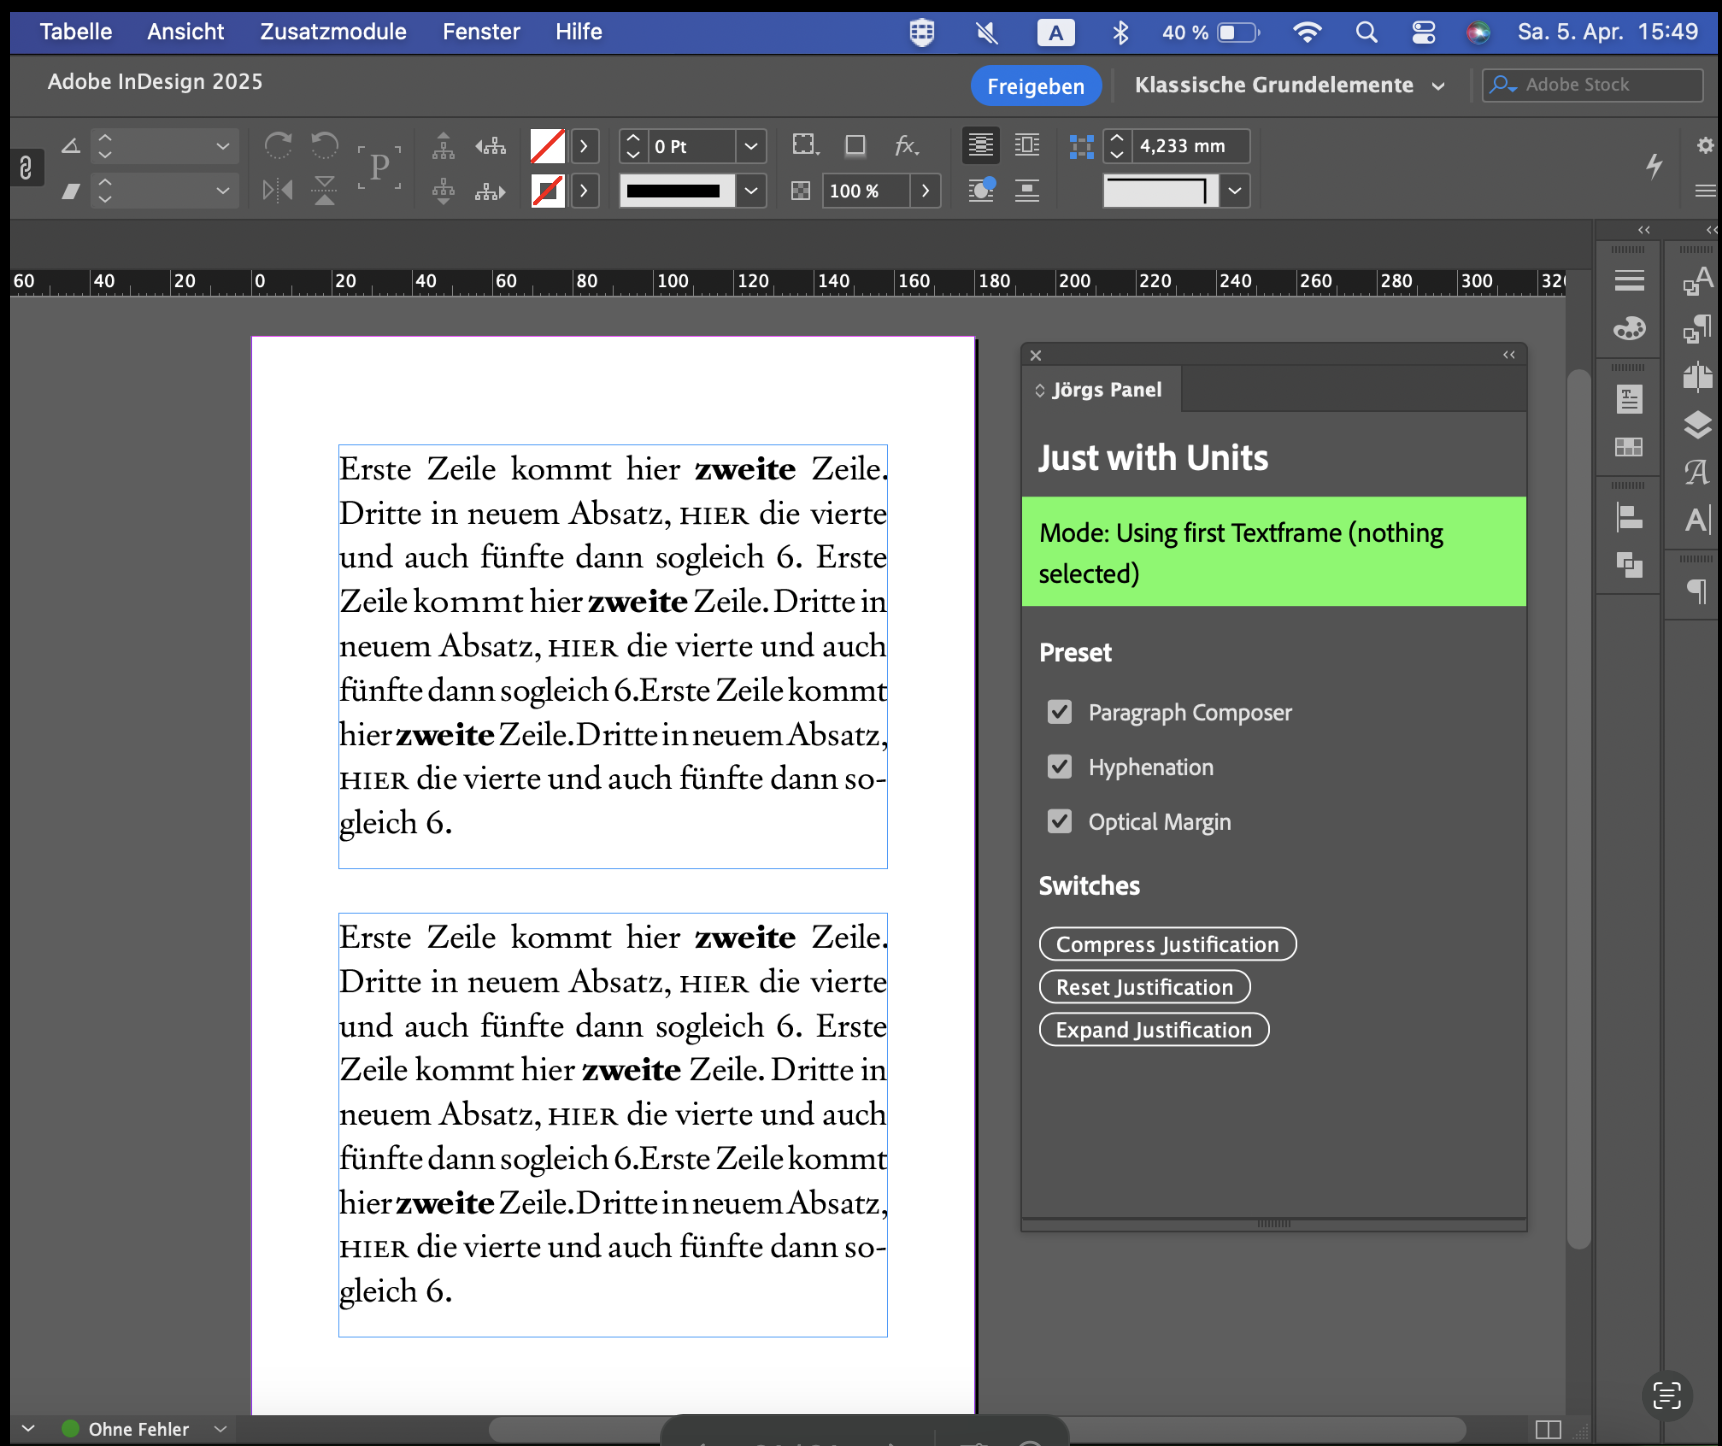Click the rotate 90° clockwise icon

[x=278, y=146]
